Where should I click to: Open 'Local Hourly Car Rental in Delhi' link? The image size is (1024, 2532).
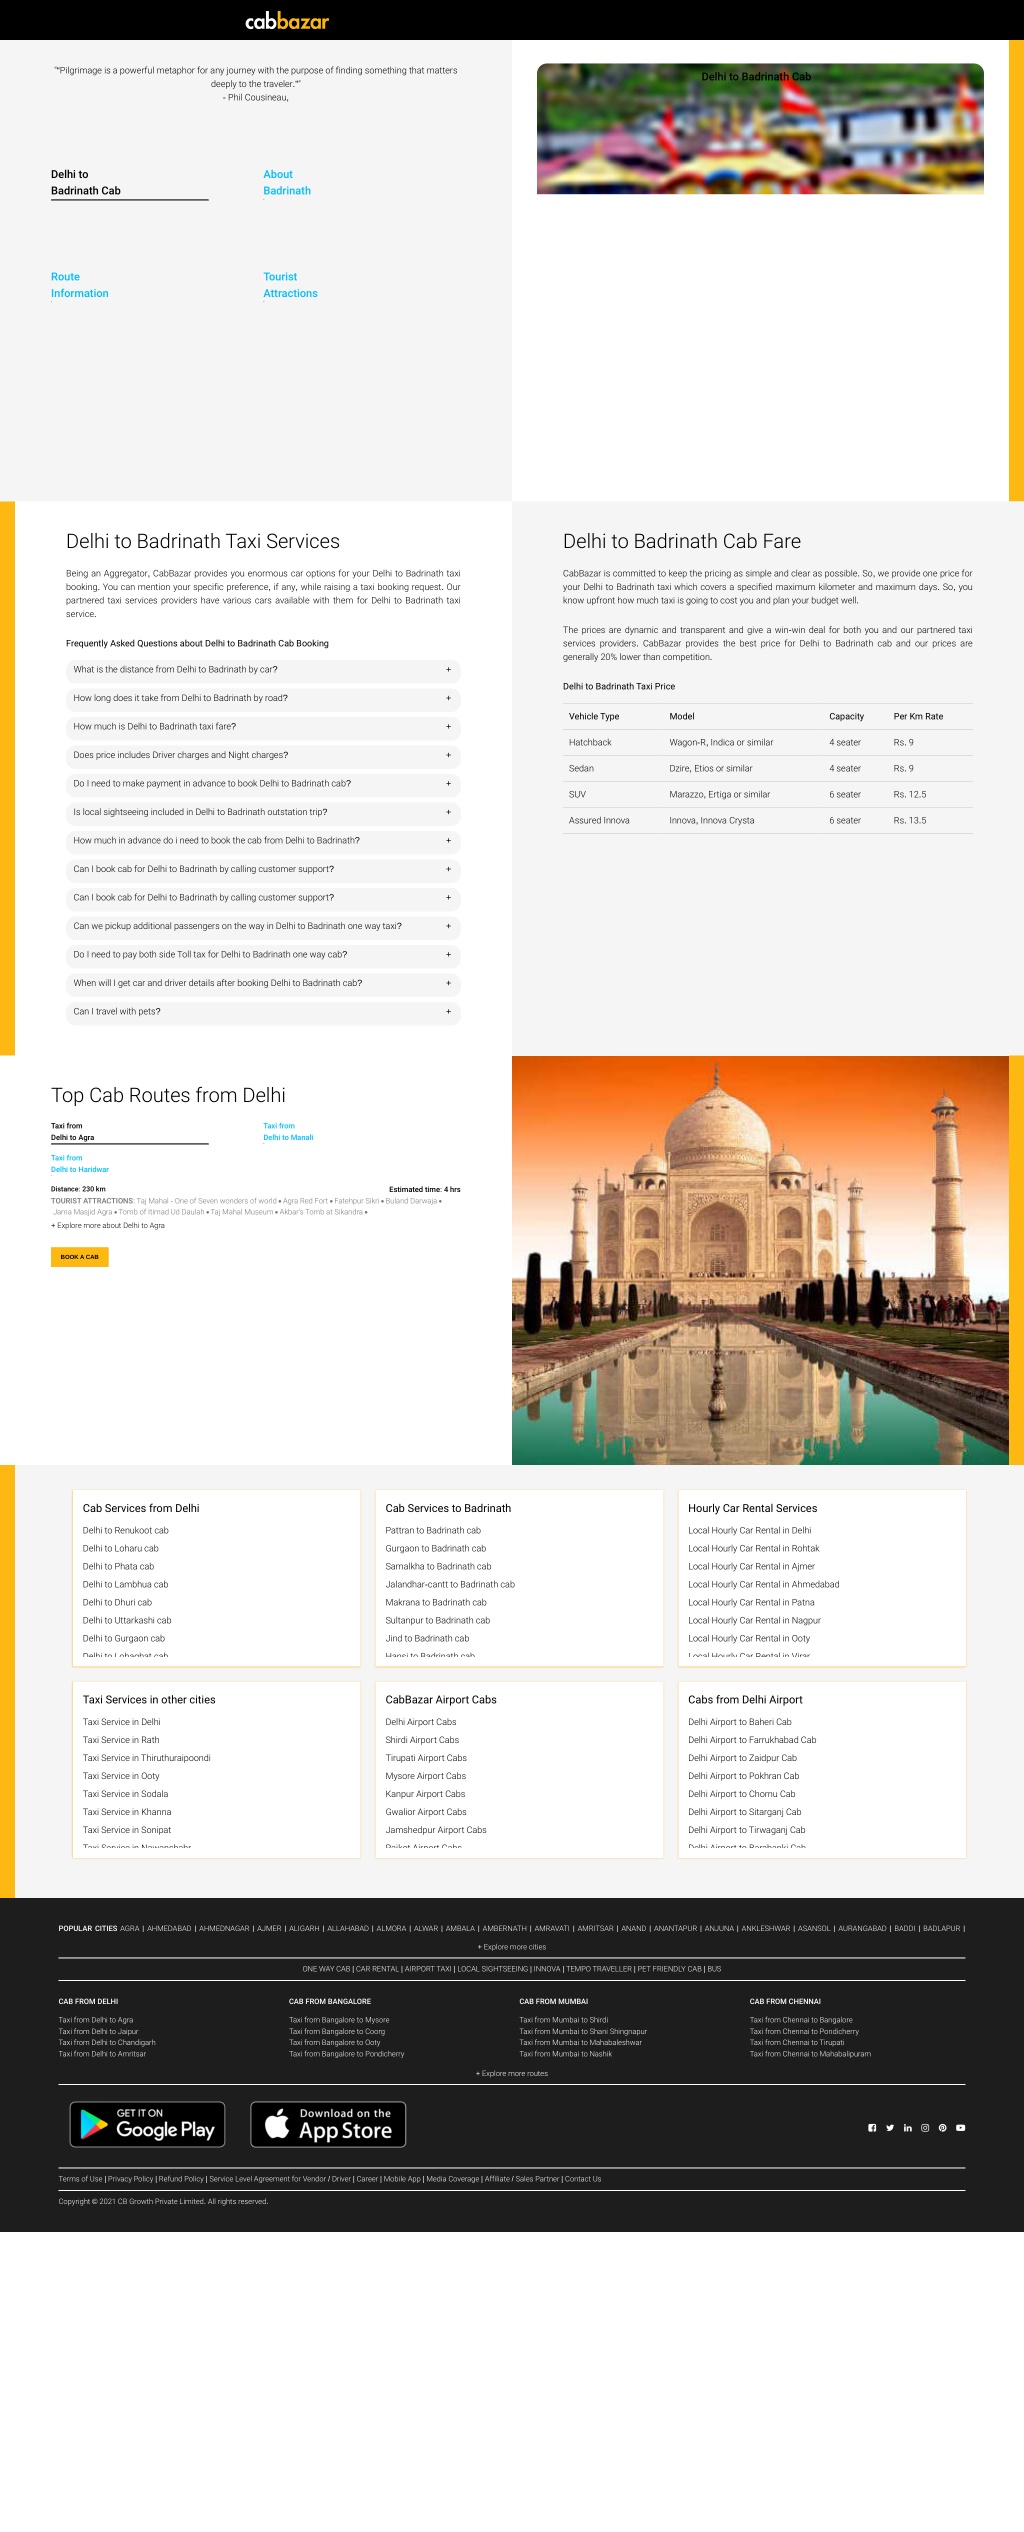pos(750,1531)
